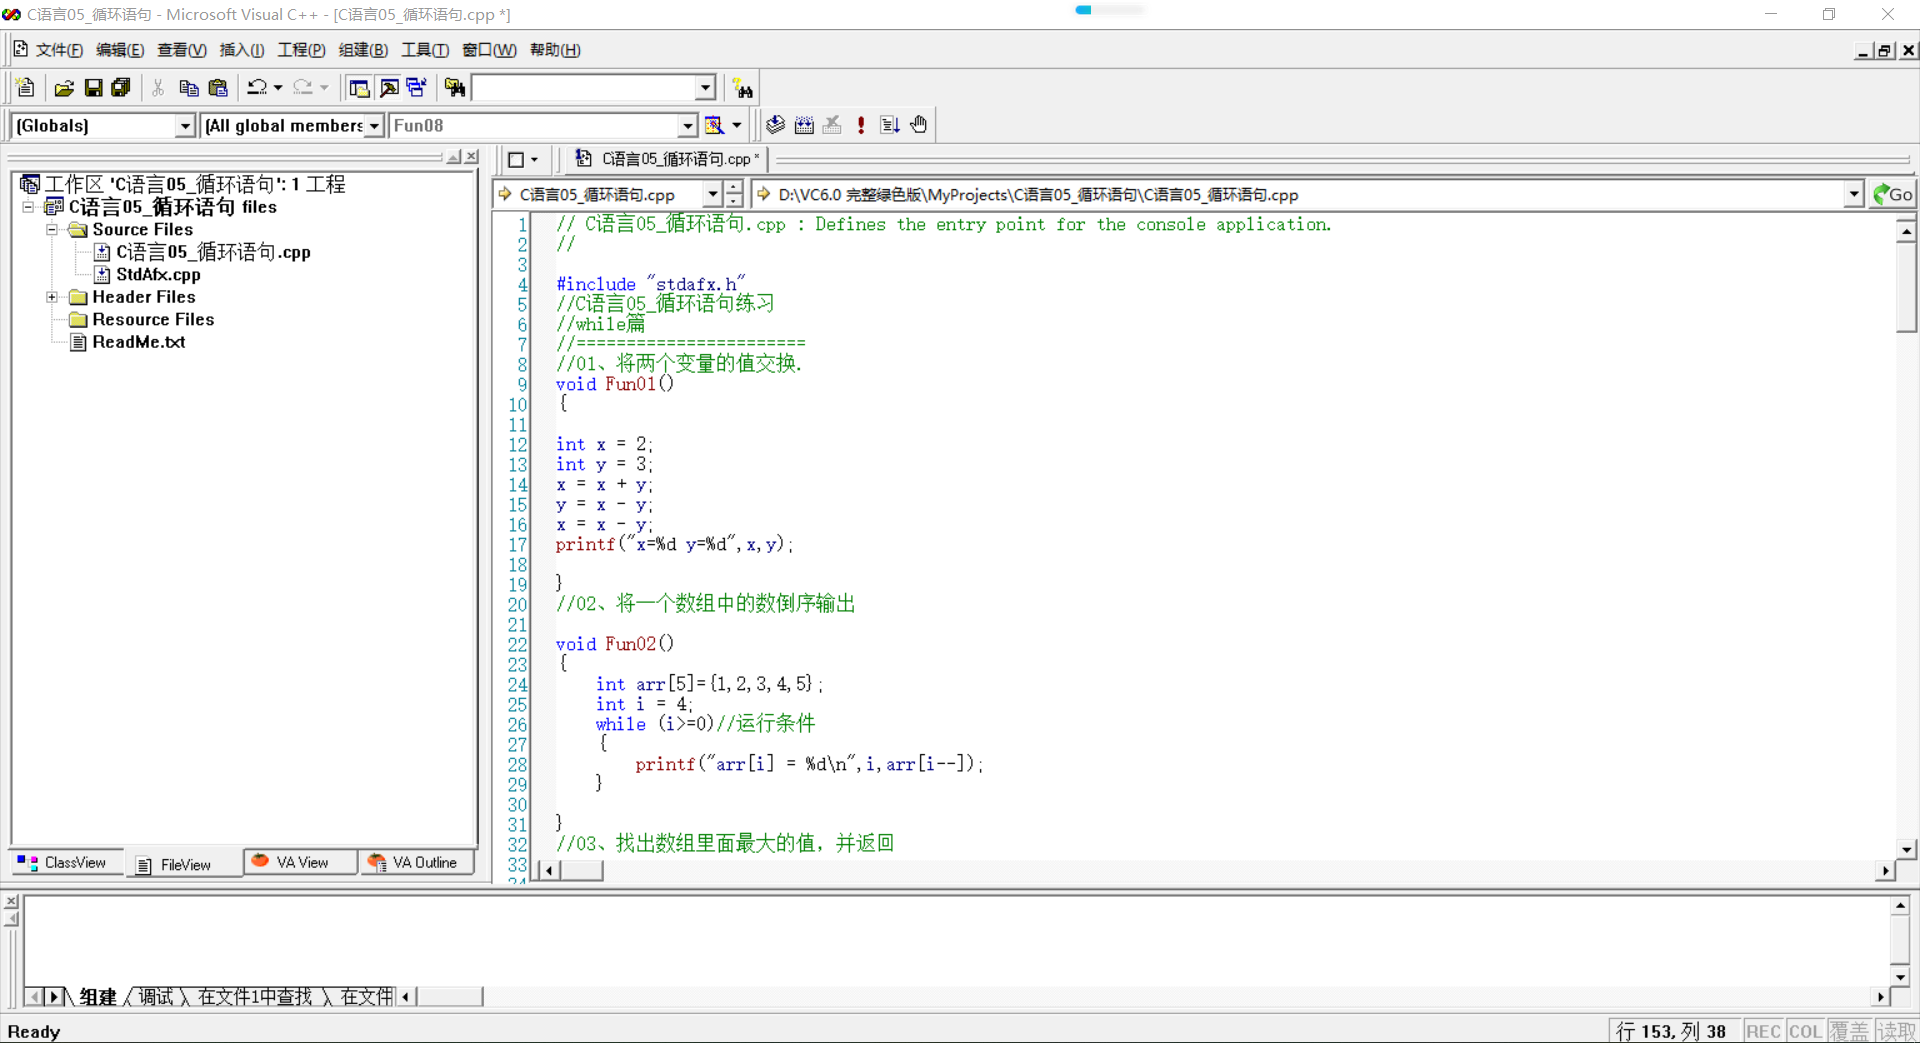Click the Insert Breakpoint hand icon
The image size is (1920, 1043).
coord(919,125)
